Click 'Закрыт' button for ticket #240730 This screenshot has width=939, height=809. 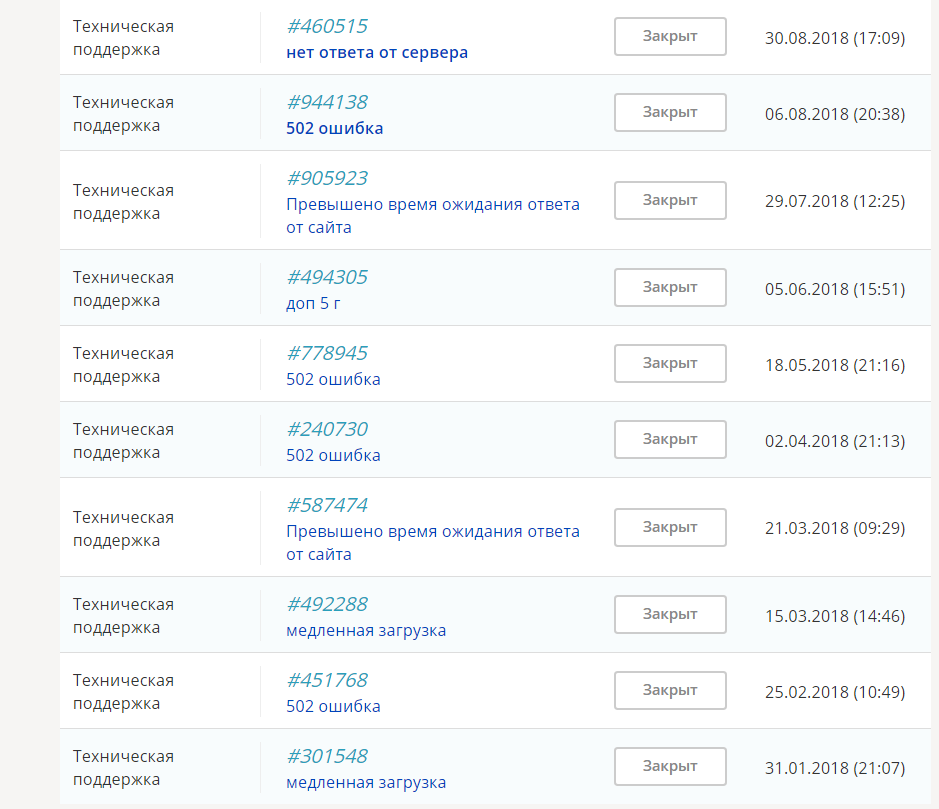click(670, 440)
